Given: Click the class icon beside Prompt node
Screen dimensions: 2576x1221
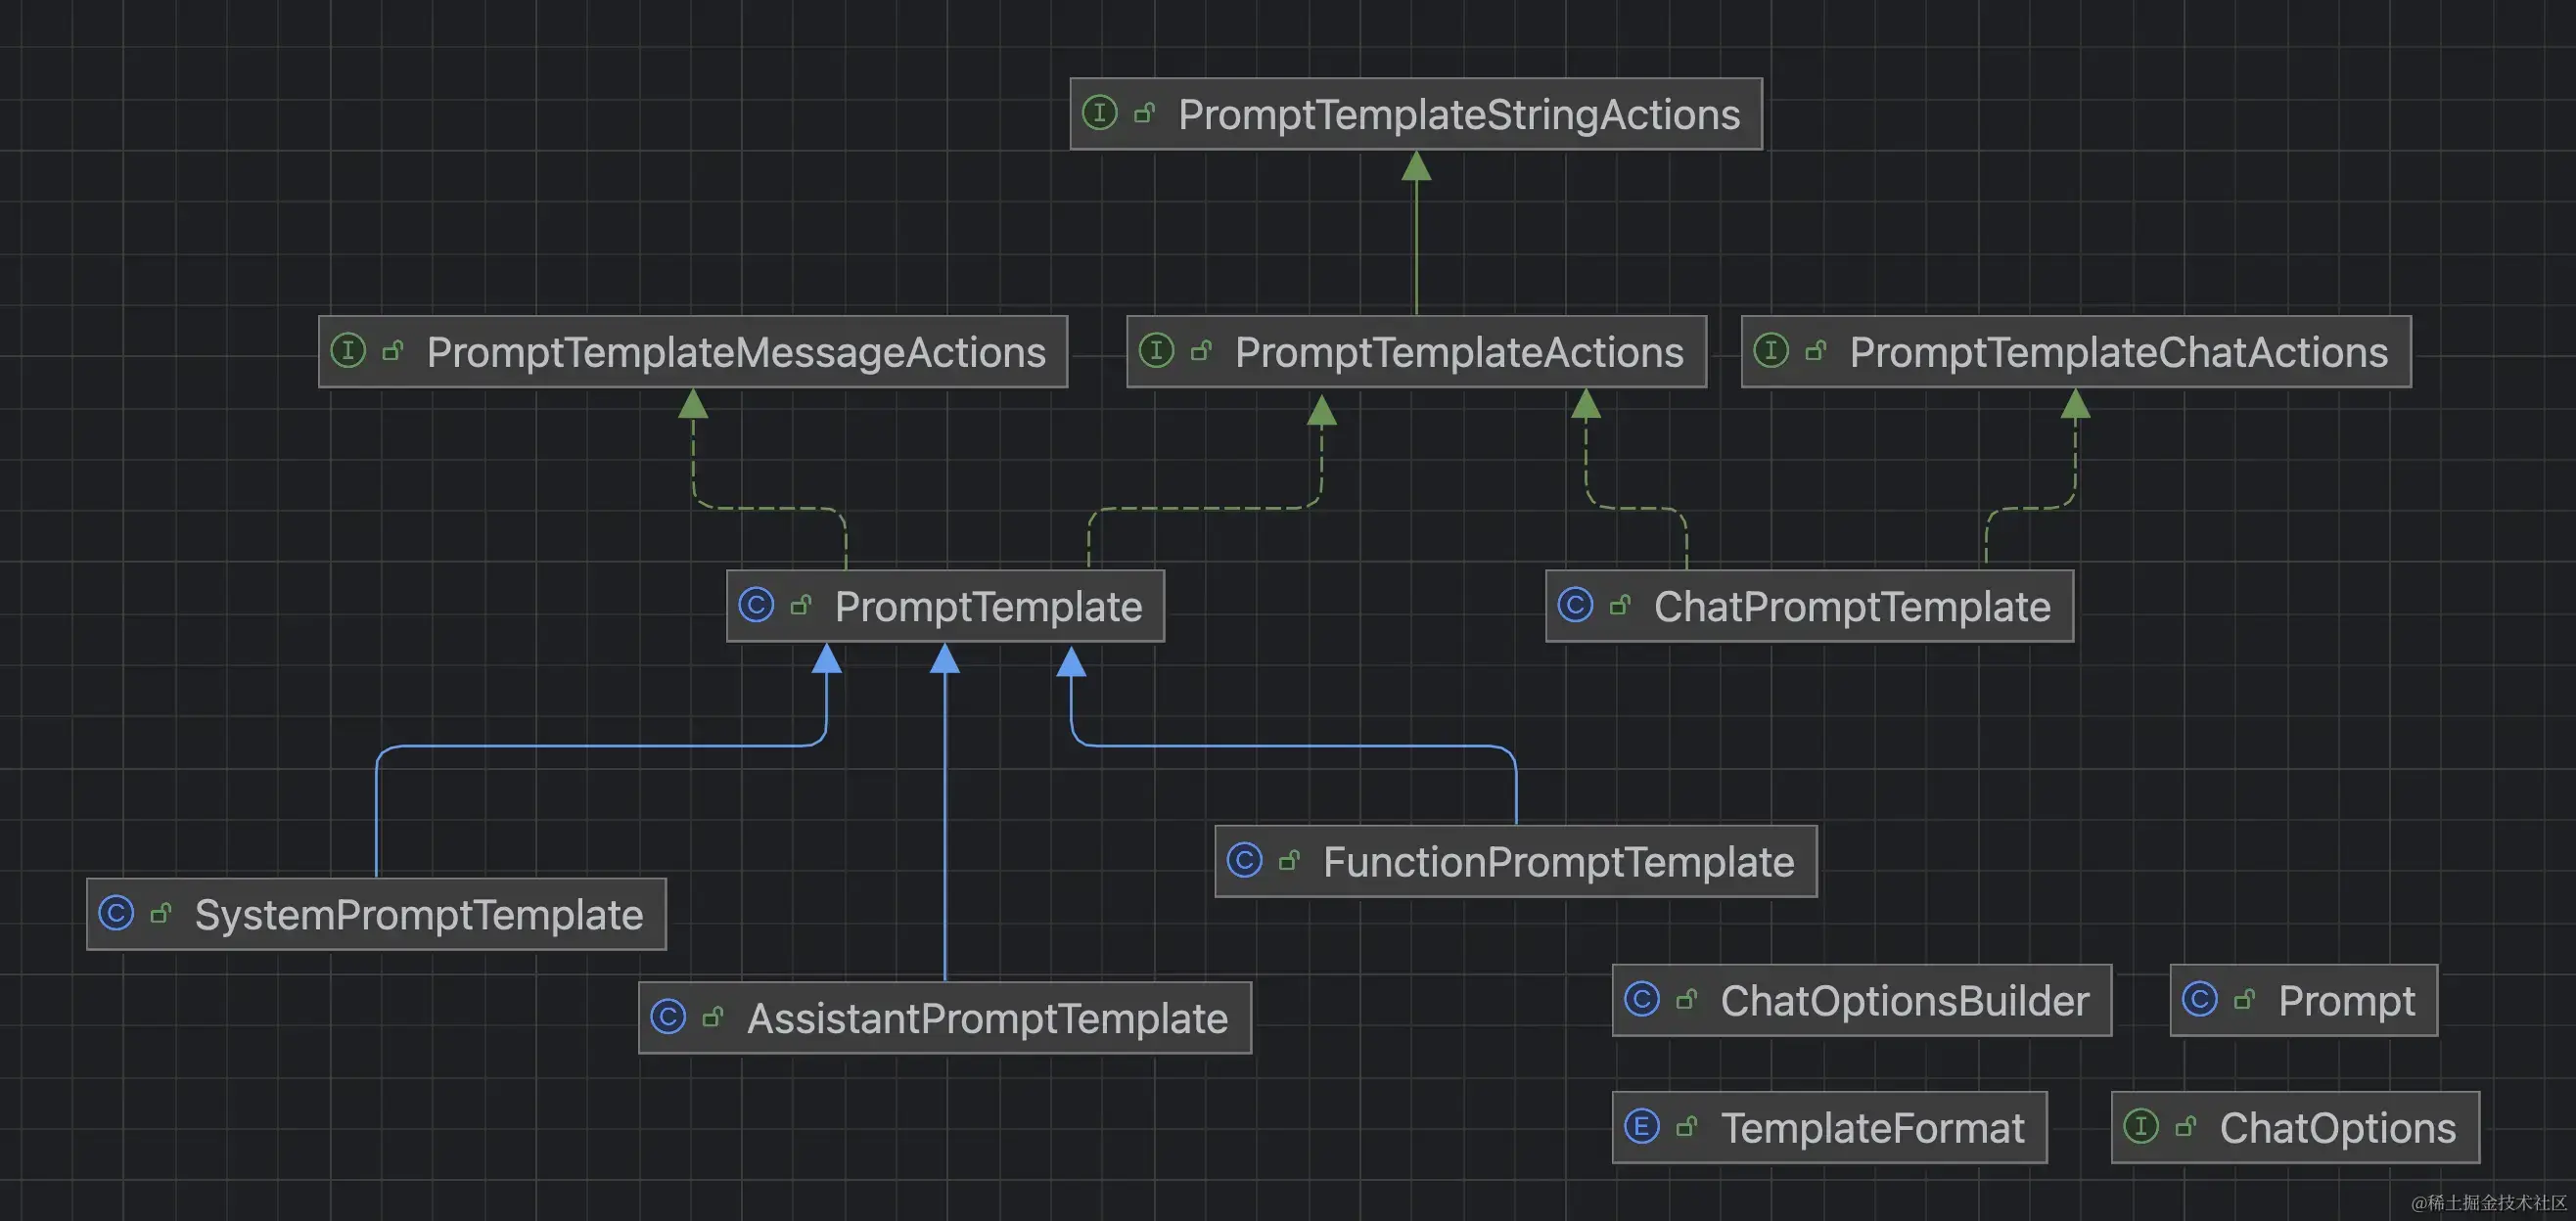Looking at the screenshot, I should [x=2199, y=999].
